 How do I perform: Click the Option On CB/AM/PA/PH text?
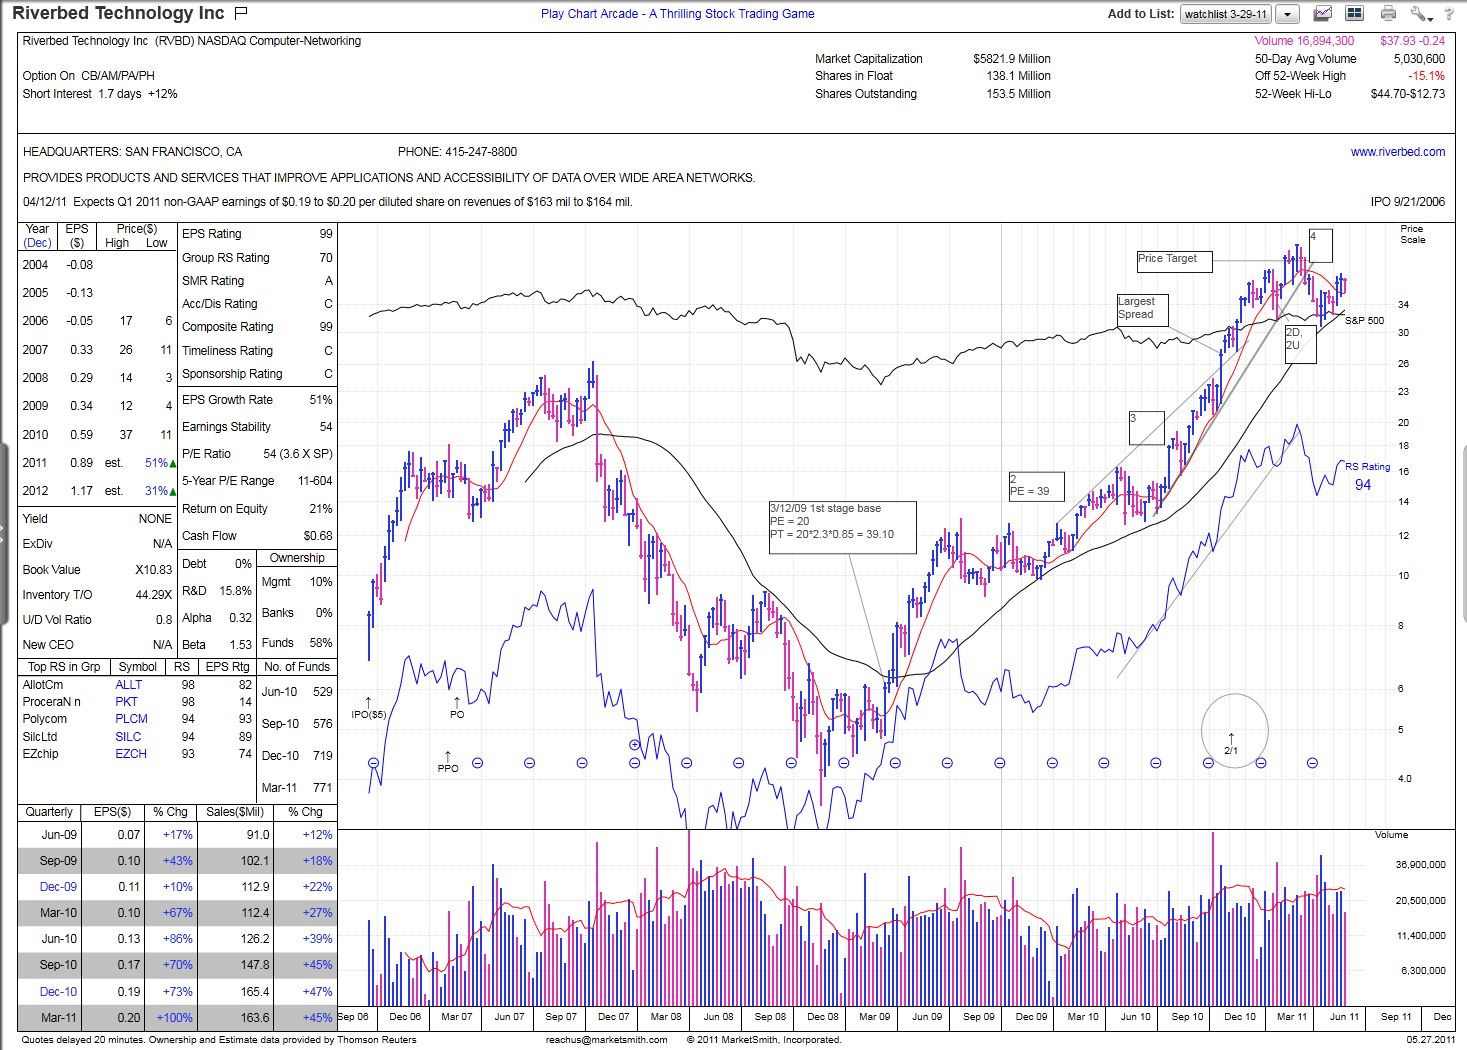89,76
